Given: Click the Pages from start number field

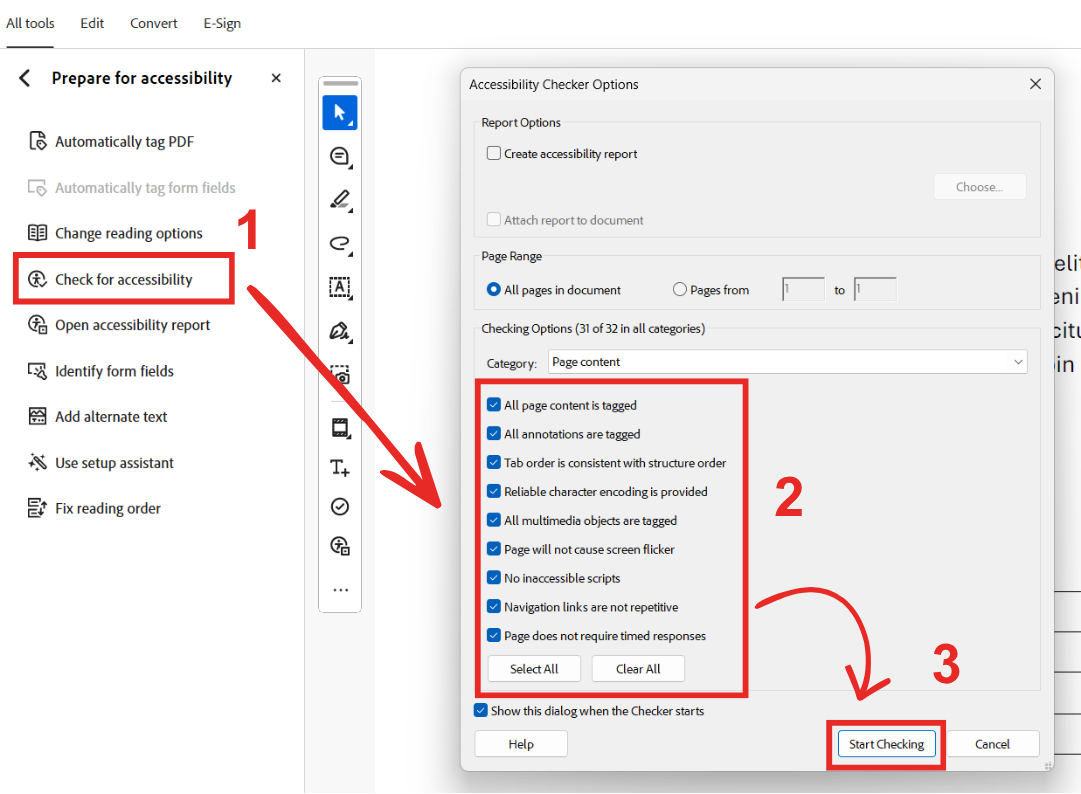Looking at the screenshot, I should [x=803, y=289].
